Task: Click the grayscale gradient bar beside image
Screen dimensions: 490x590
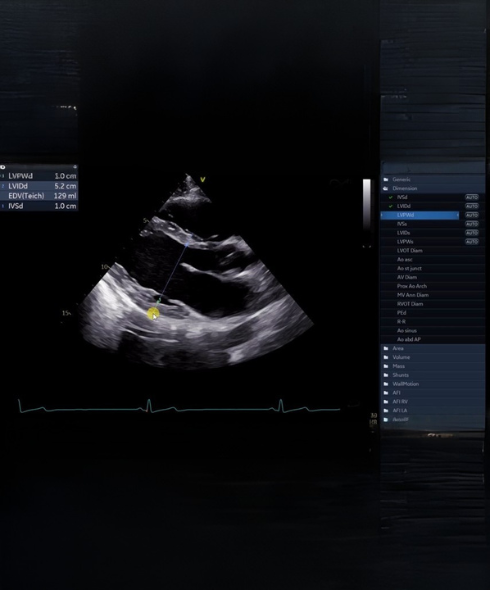Action: click(x=367, y=204)
